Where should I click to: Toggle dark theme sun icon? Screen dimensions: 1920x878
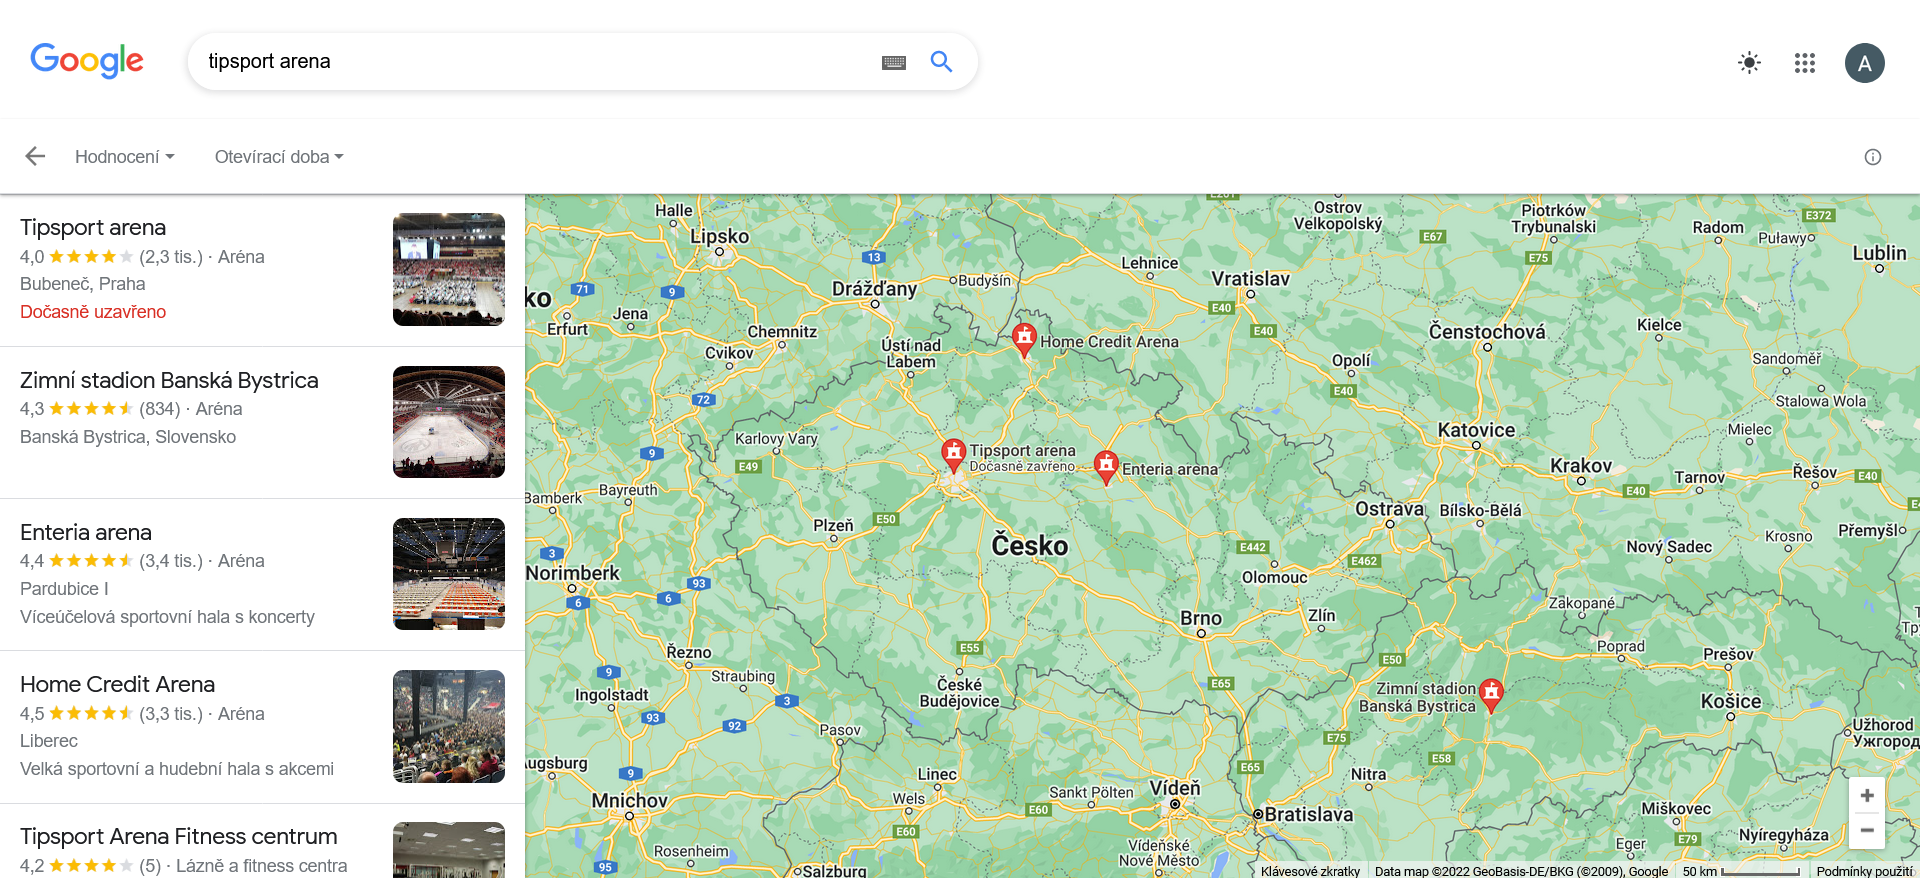coord(1749,63)
